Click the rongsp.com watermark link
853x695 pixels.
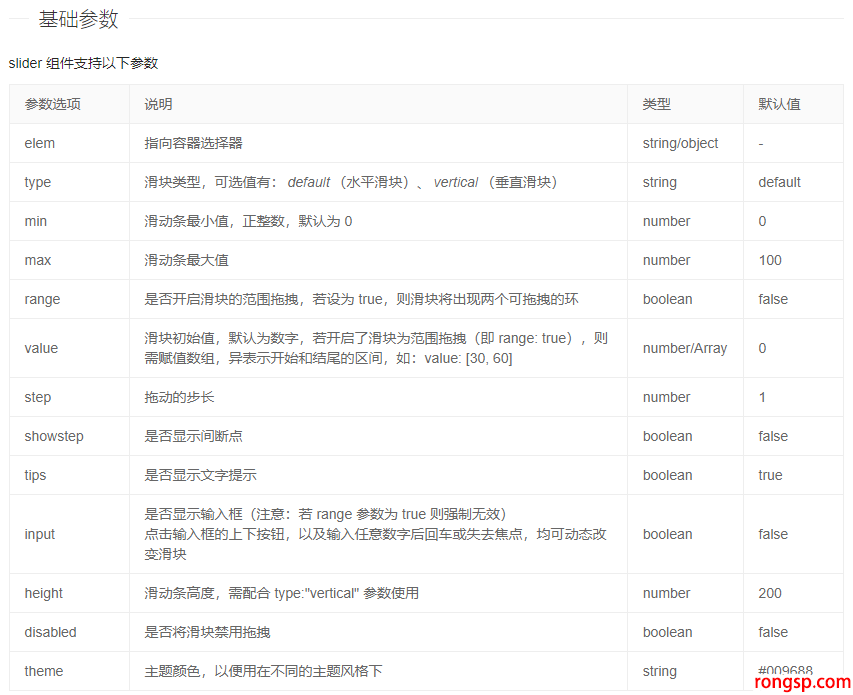point(804,682)
